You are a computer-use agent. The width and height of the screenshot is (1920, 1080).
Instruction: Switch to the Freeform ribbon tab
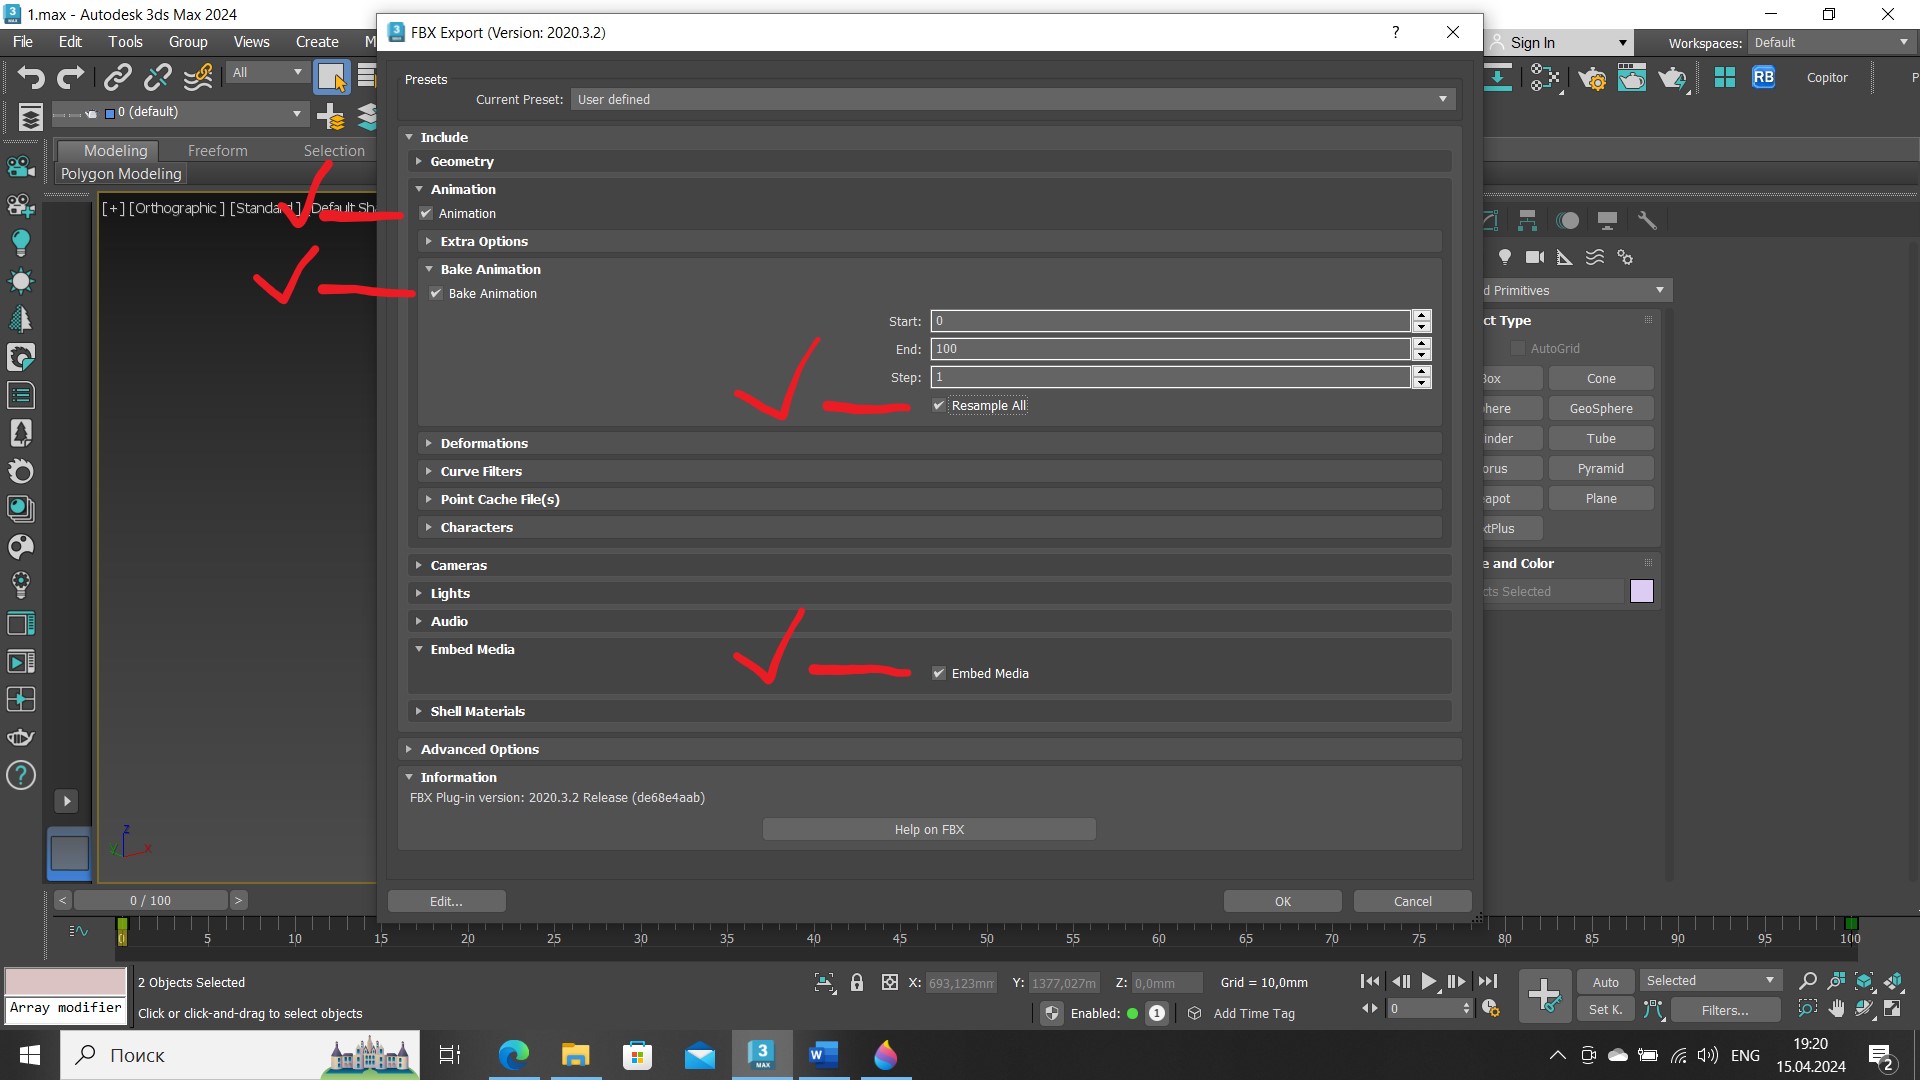(217, 150)
